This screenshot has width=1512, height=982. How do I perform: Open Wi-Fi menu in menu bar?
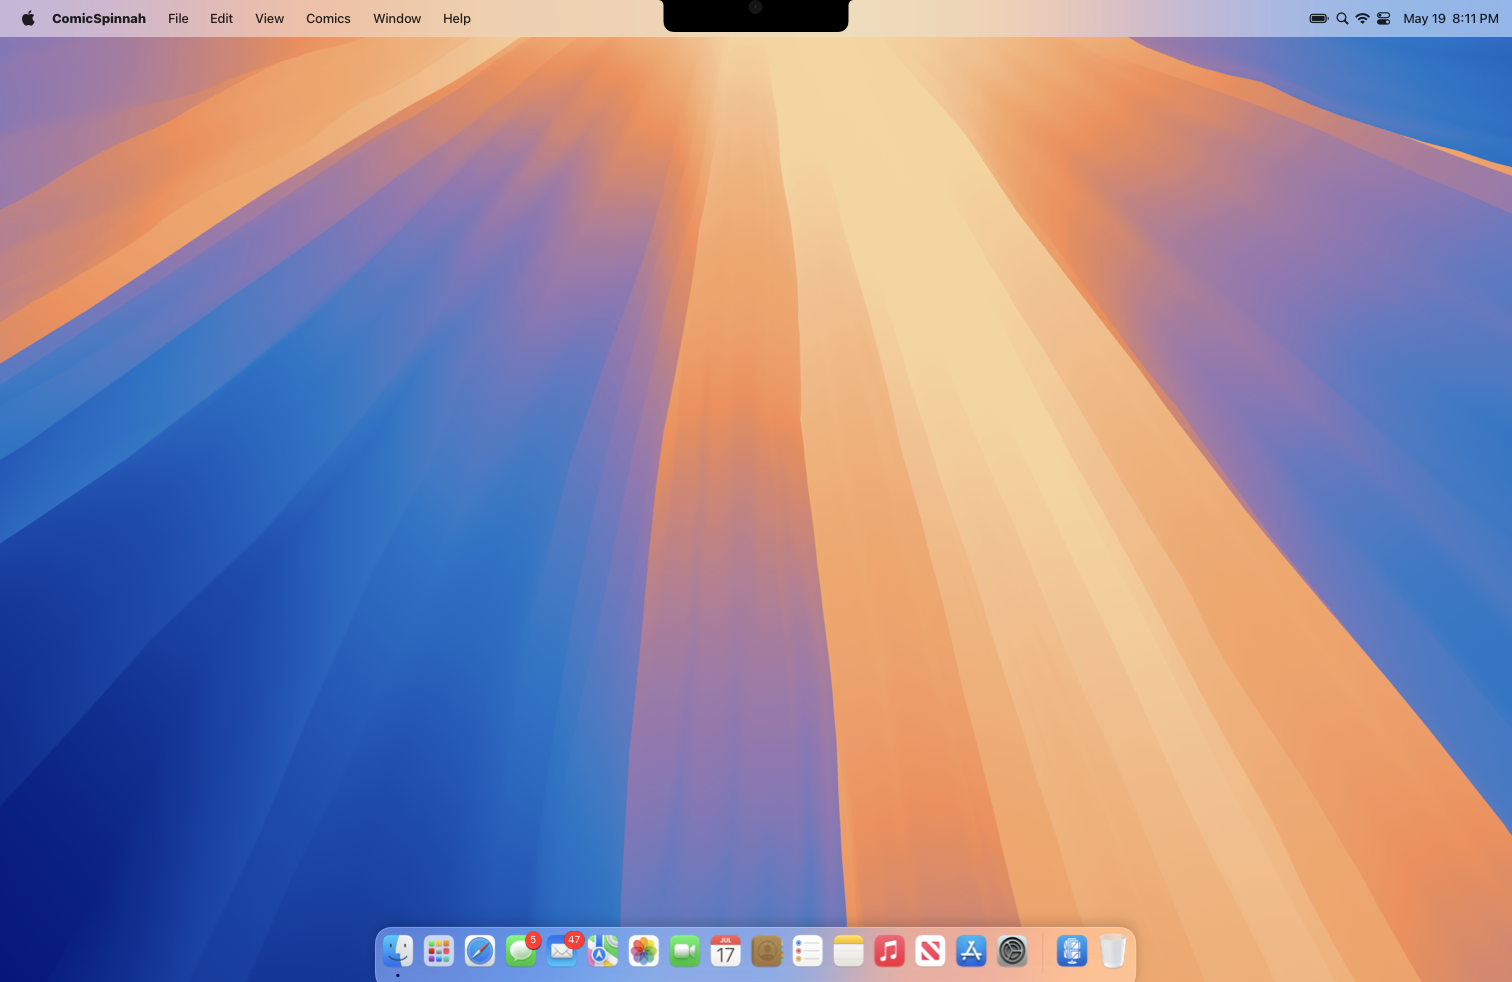click(1362, 18)
